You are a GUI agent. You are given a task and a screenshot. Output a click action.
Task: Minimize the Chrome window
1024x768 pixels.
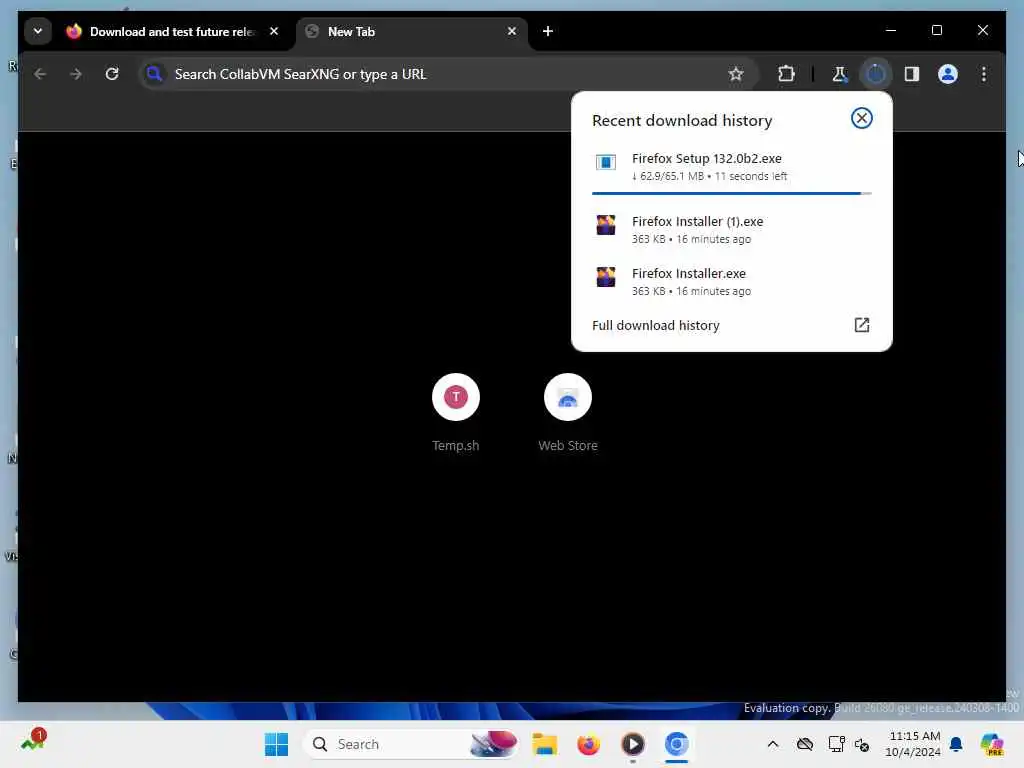[x=891, y=30]
